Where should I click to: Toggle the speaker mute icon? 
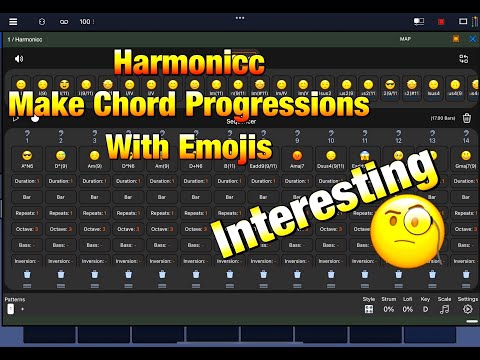click(x=19, y=59)
